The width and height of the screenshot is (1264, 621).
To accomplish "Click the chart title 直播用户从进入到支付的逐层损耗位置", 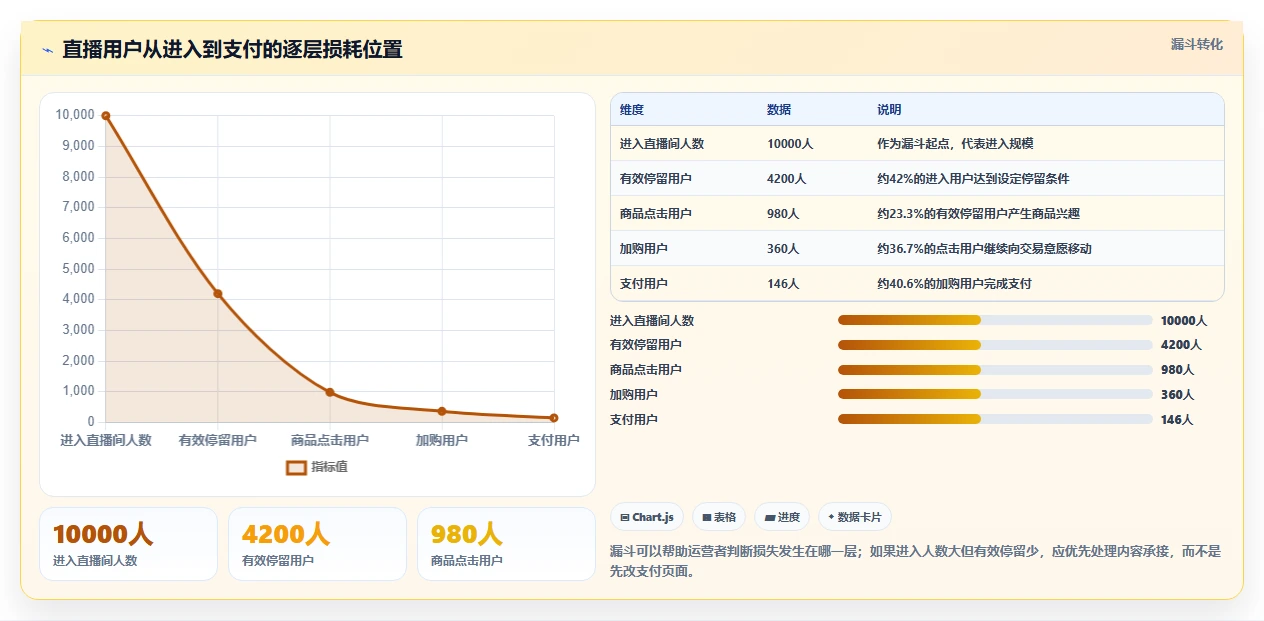I will pos(232,49).
